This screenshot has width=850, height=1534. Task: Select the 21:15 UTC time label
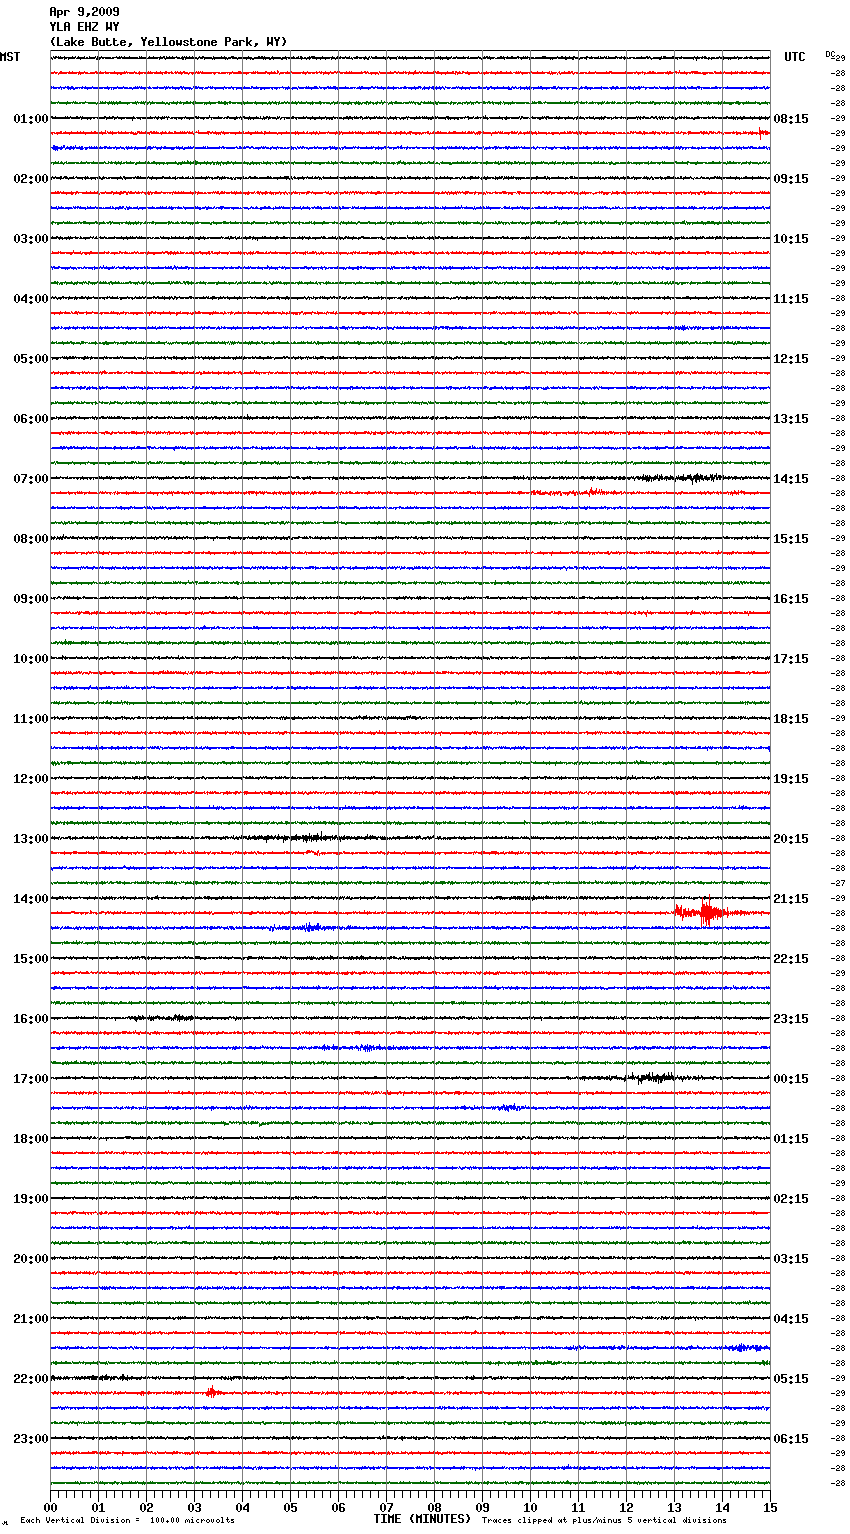tap(791, 899)
